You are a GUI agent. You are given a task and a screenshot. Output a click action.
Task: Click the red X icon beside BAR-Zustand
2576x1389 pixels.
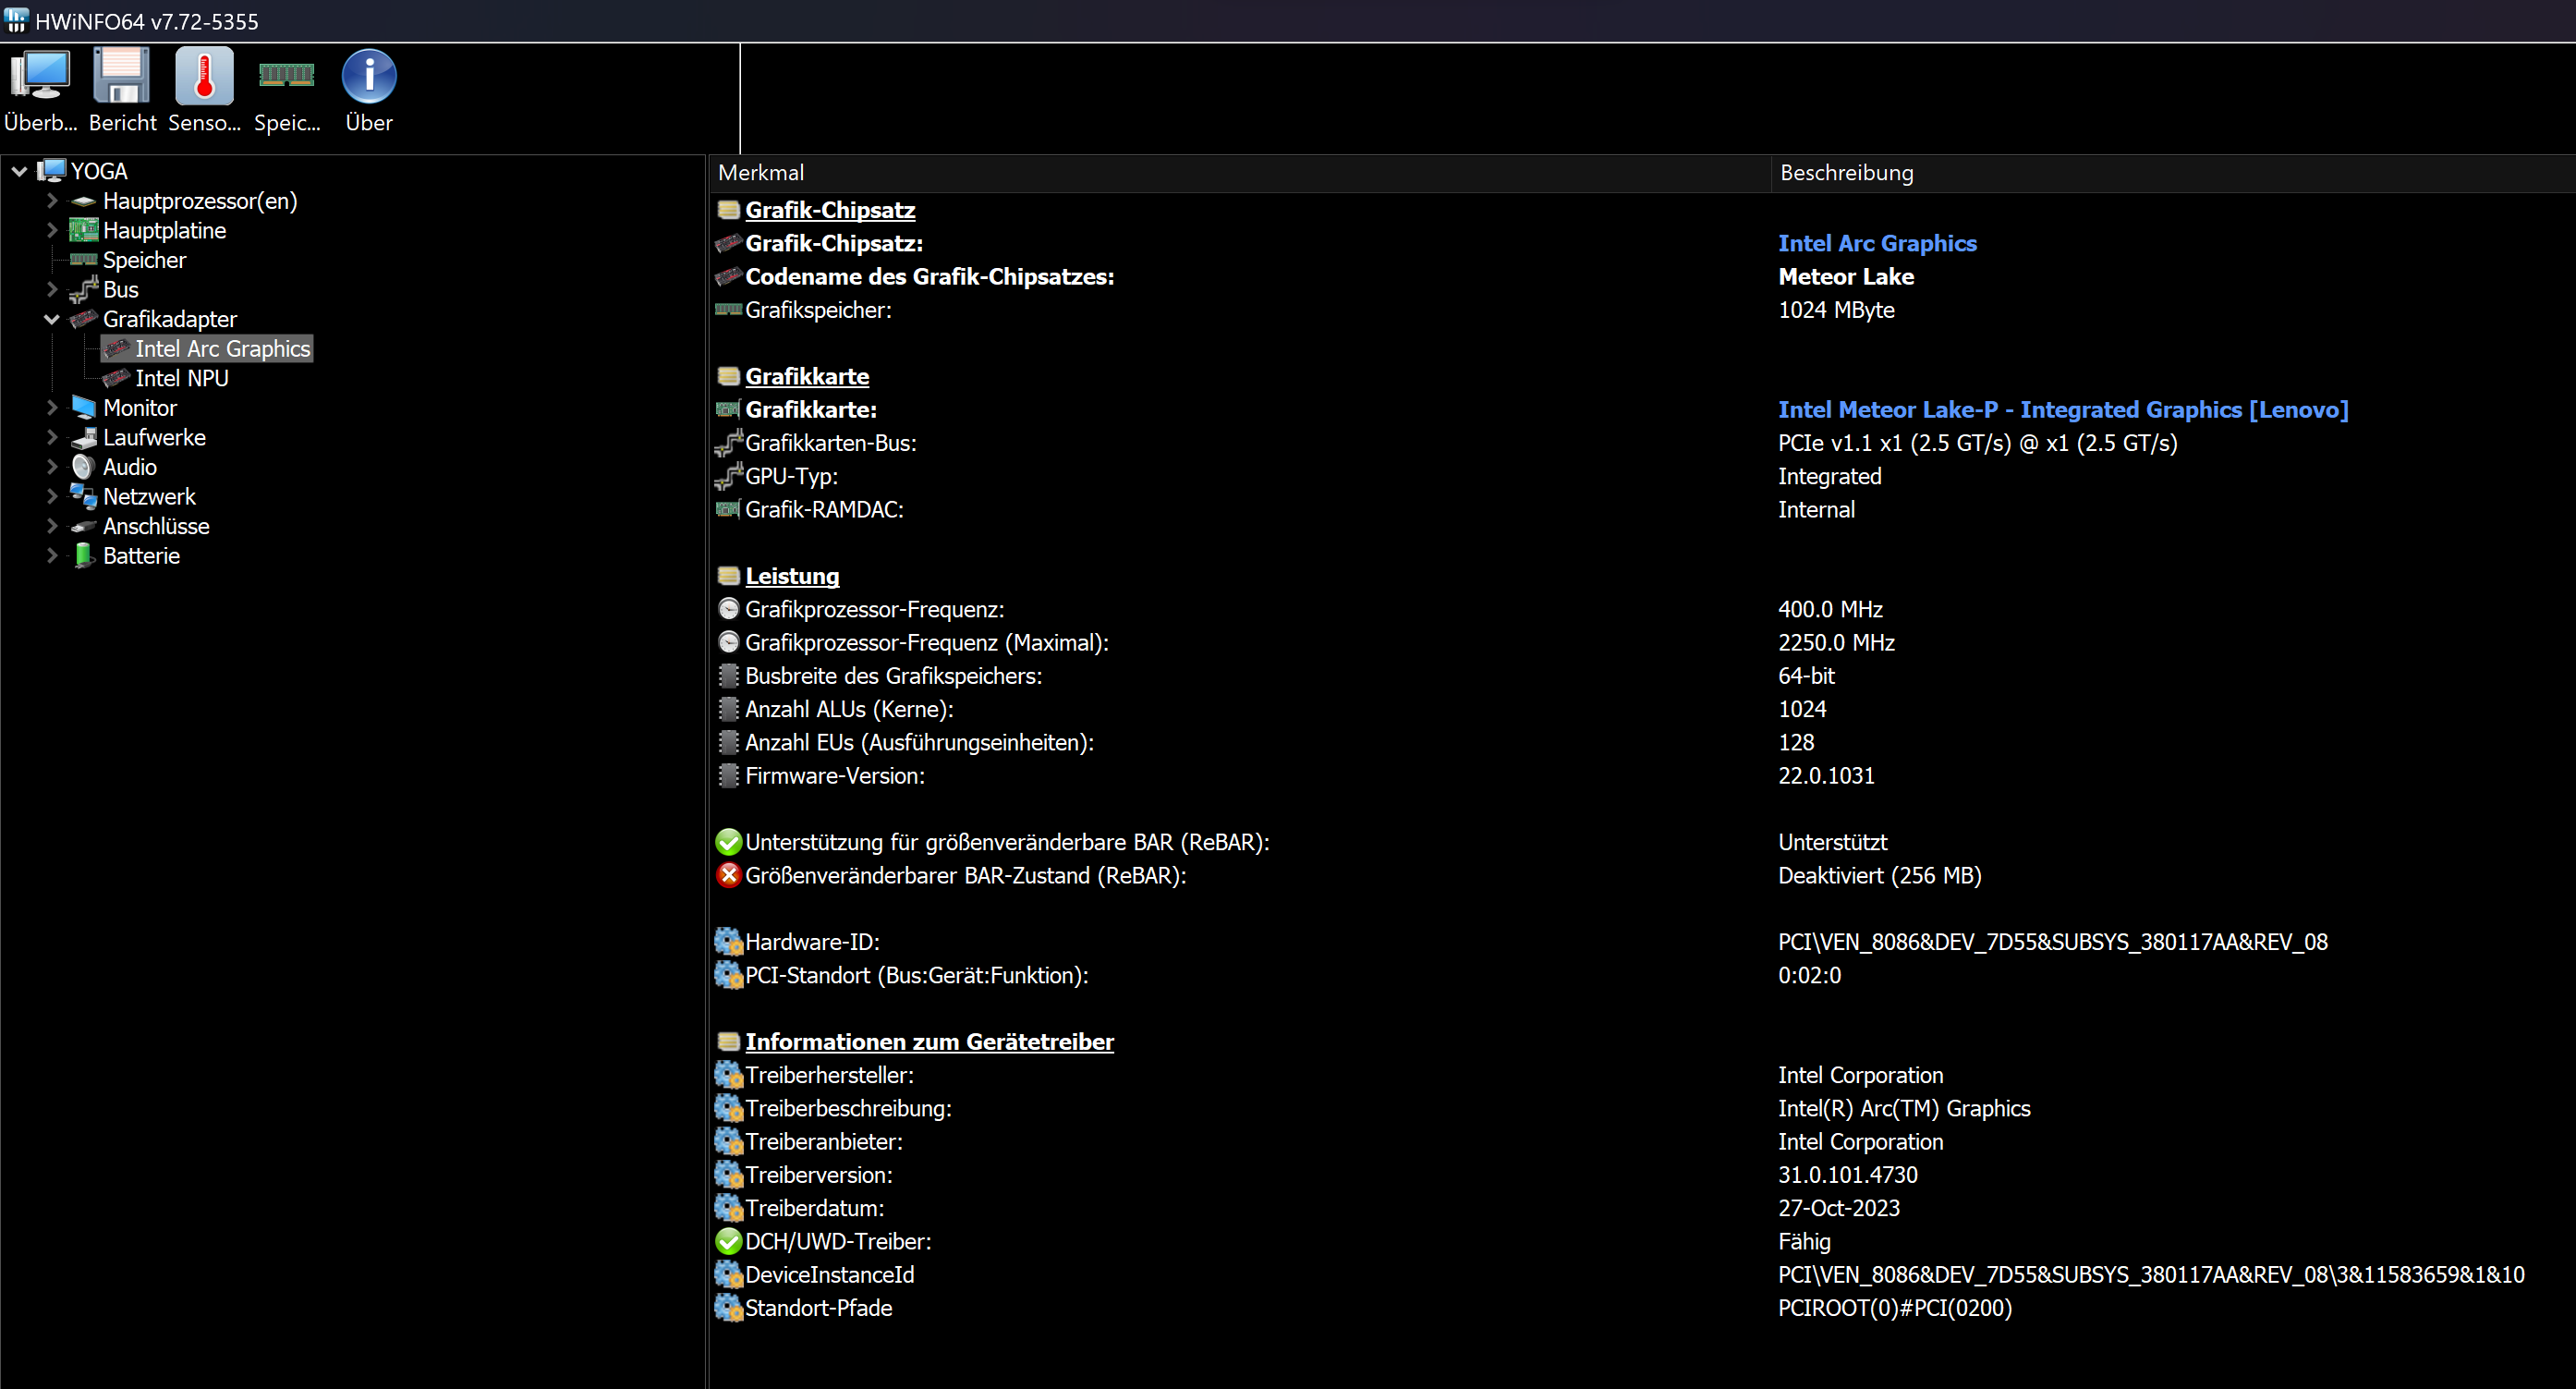click(729, 875)
